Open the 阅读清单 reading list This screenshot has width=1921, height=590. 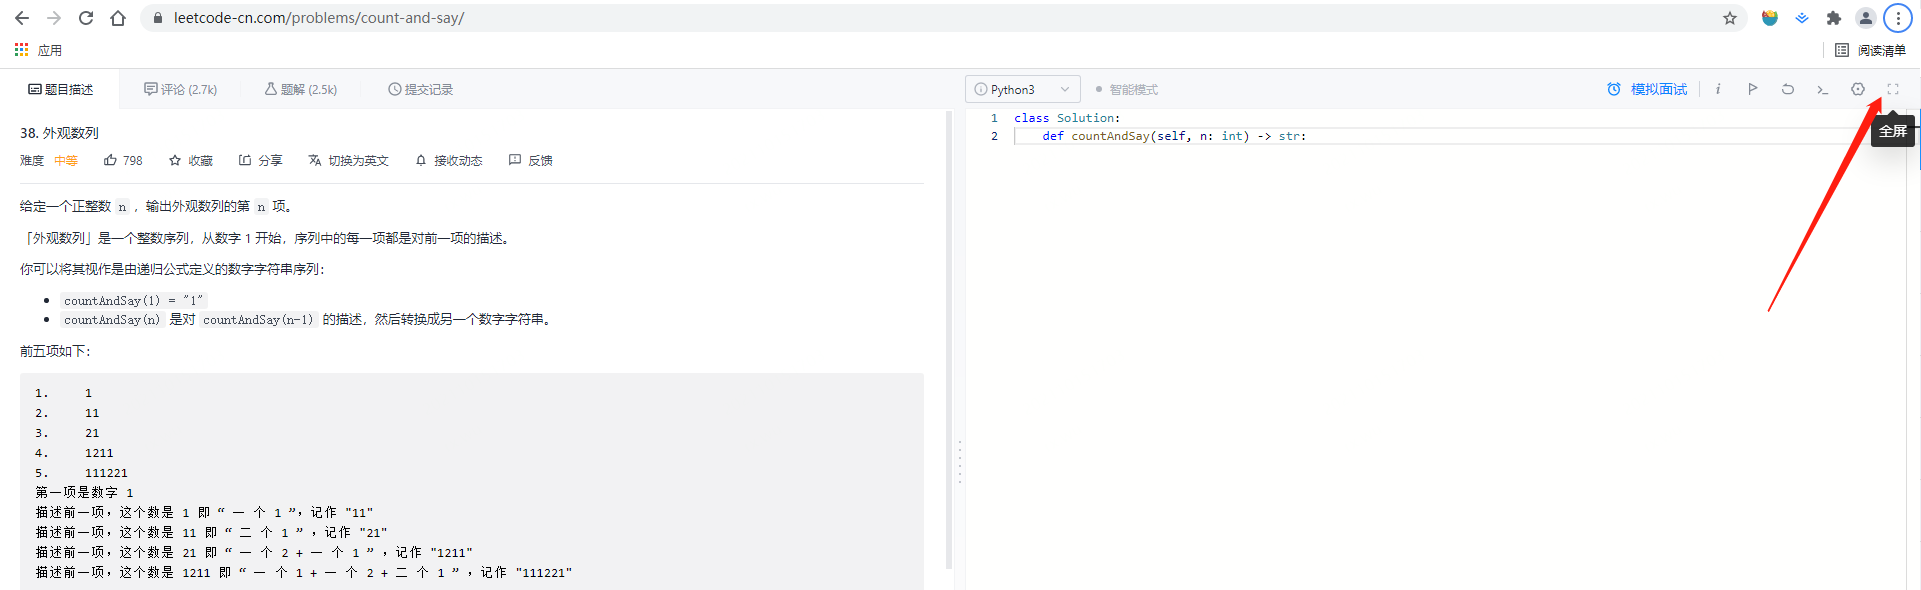(1870, 50)
